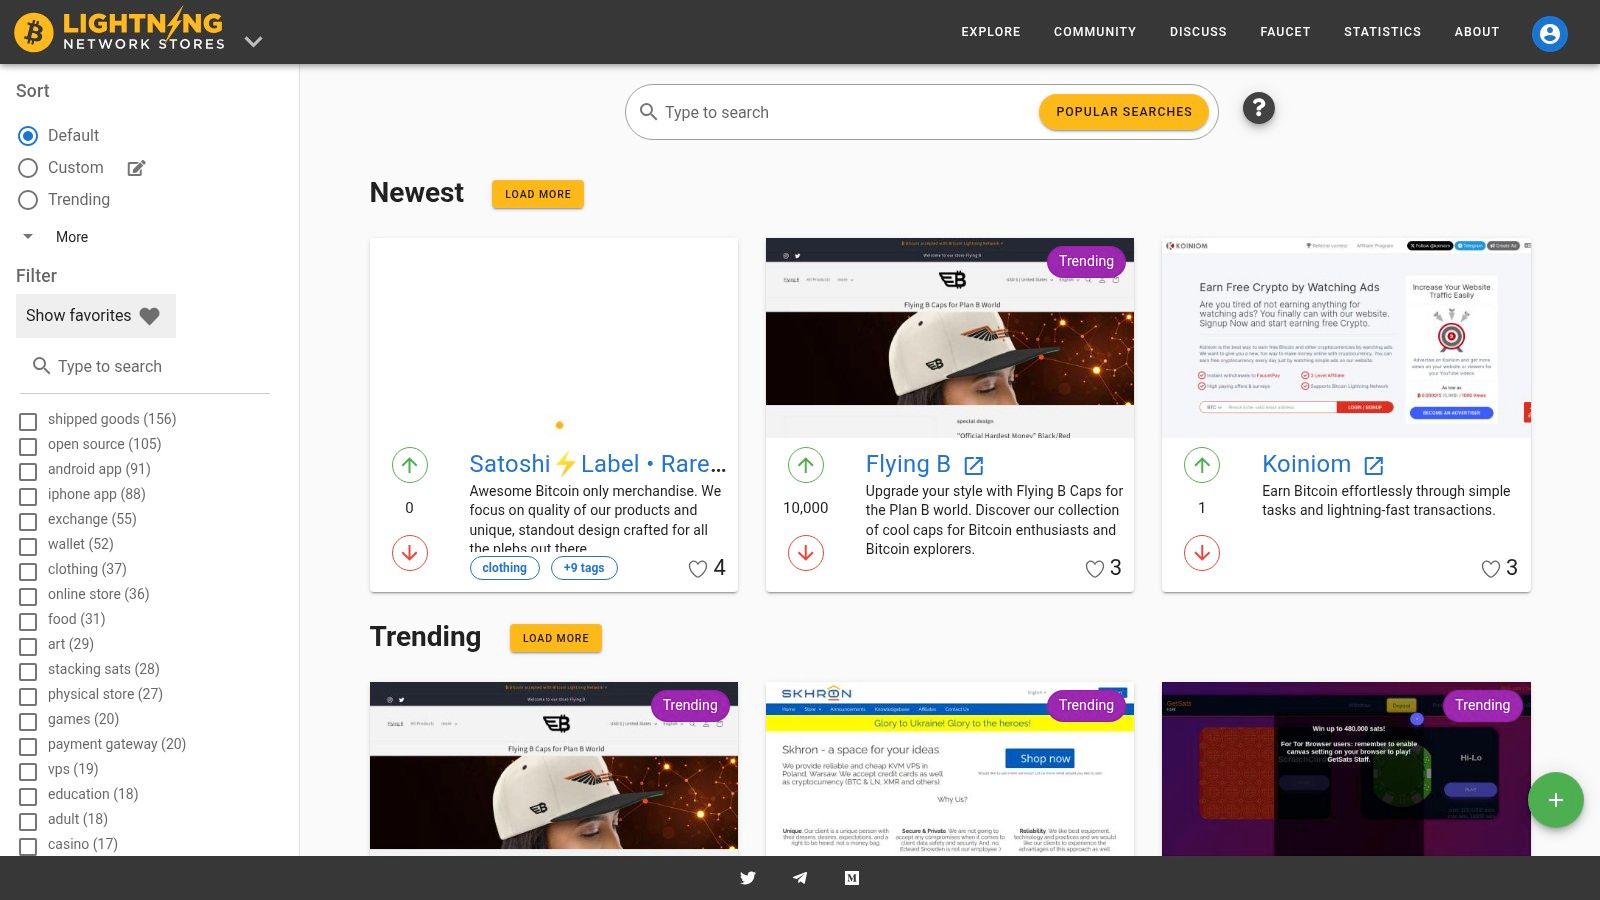The height and width of the screenshot is (900, 1600).
Task: Downvote Koiniom with the red arrow
Action: coord(1202,552)
